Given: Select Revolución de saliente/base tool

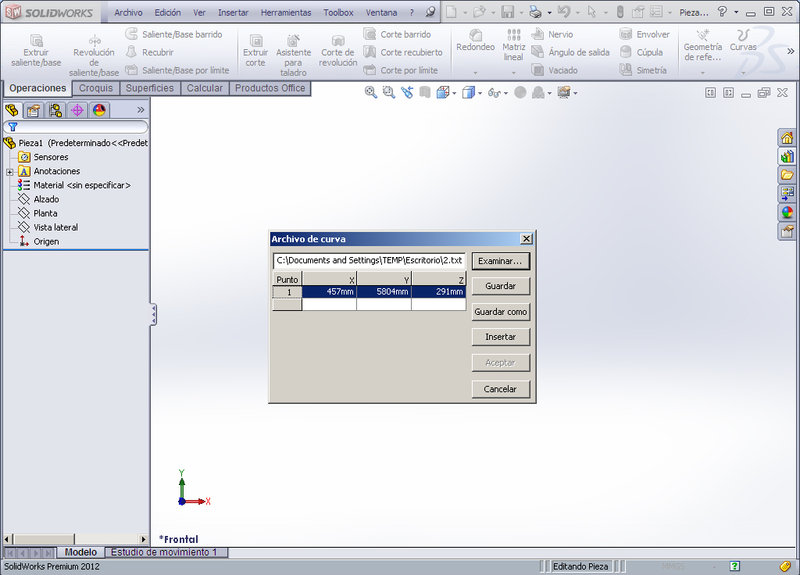Looking at the screenshot, I should click(x=94, y=55).
